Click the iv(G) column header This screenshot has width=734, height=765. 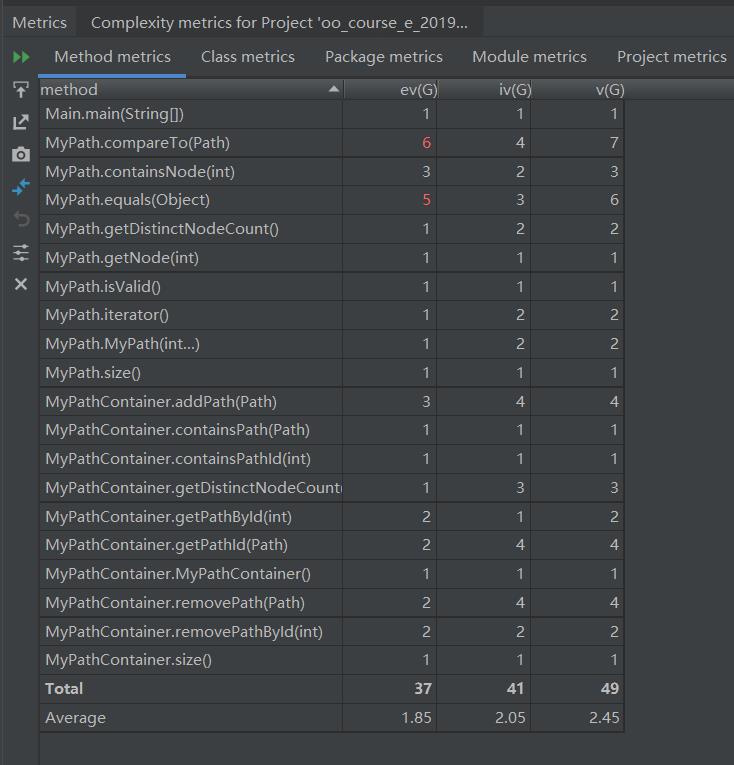click(x=514, y=90)
